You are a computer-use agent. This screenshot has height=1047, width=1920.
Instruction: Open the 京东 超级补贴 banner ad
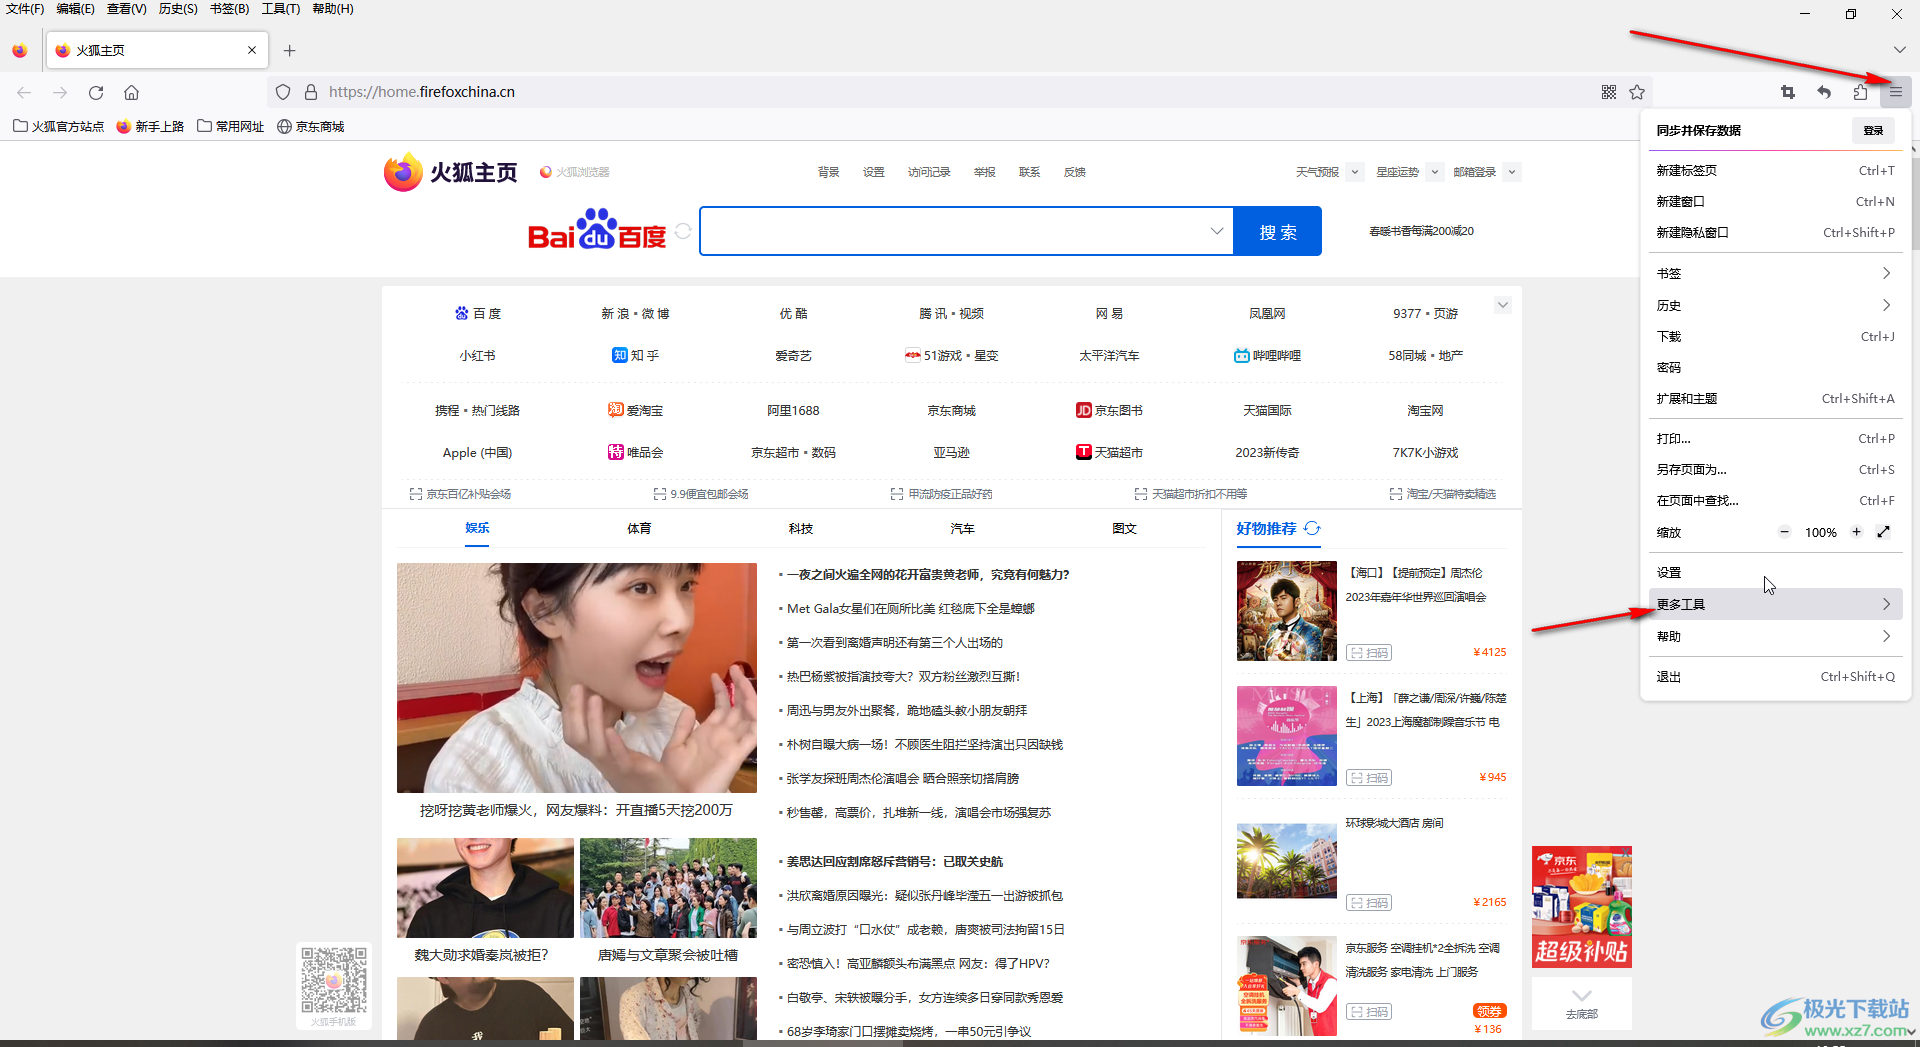(x=1581, y=907)
